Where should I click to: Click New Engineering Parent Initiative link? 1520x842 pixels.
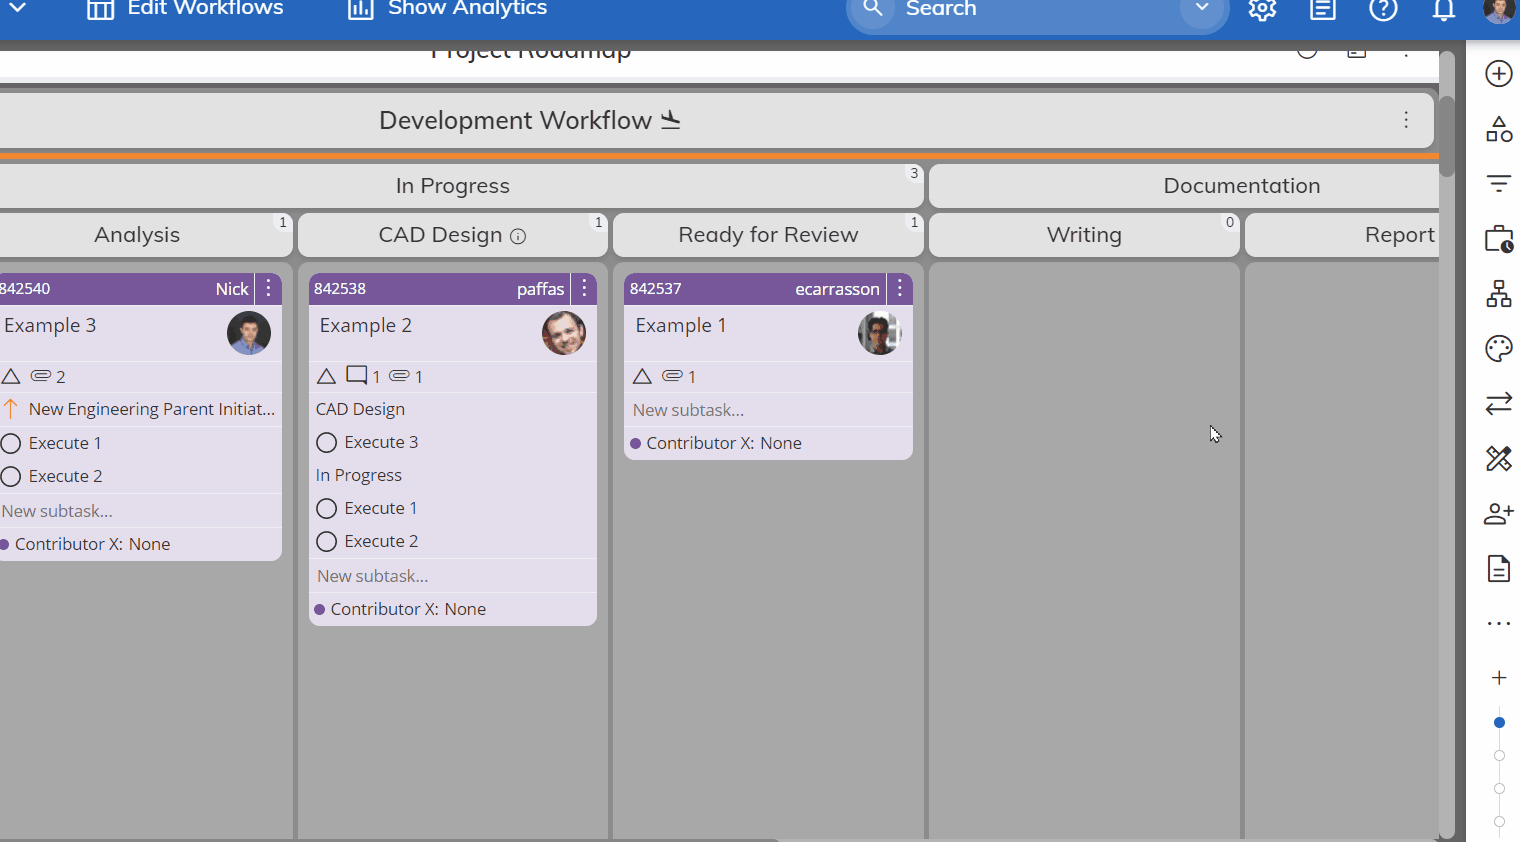click(x=151, y=409)
